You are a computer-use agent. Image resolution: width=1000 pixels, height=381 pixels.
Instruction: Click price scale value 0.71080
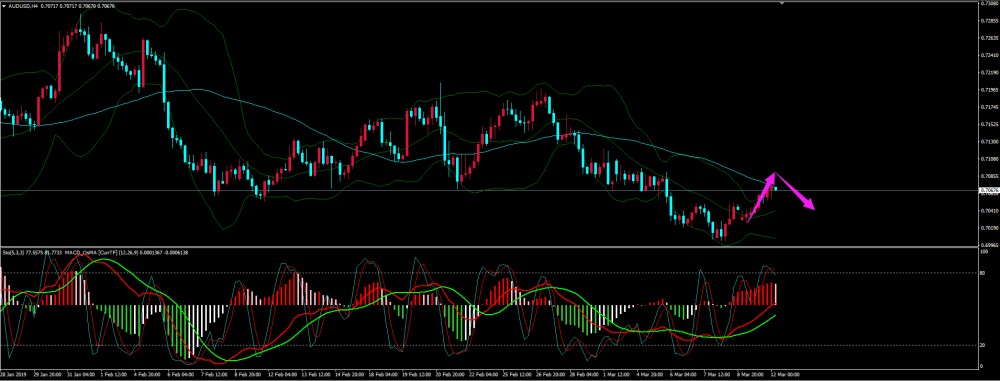pos(989,158)
